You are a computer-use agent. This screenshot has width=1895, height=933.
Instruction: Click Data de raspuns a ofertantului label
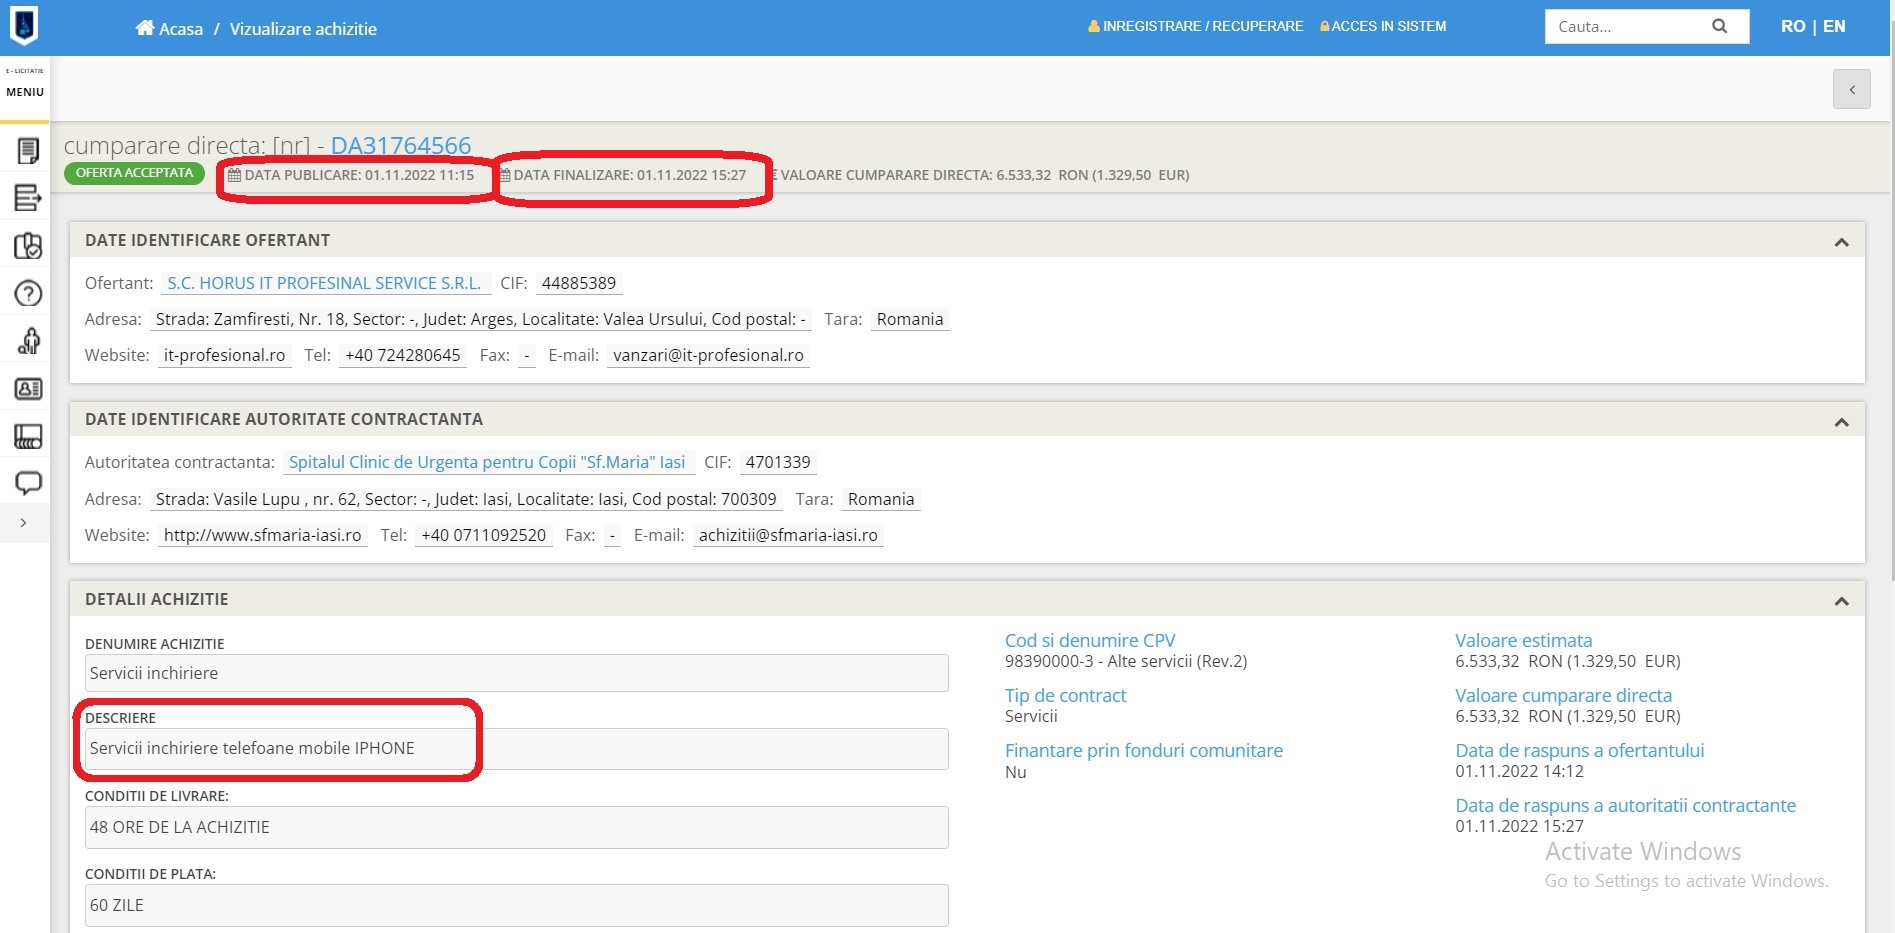[1580, 750]
